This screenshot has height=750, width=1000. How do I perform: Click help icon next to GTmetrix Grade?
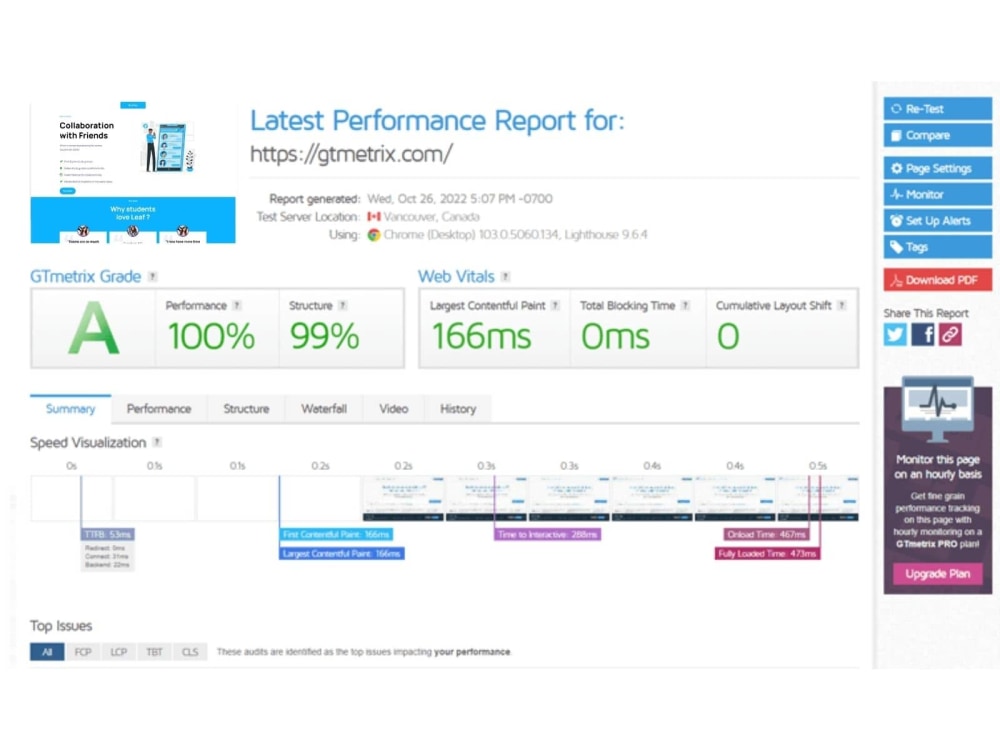click(x=152, y=276)
